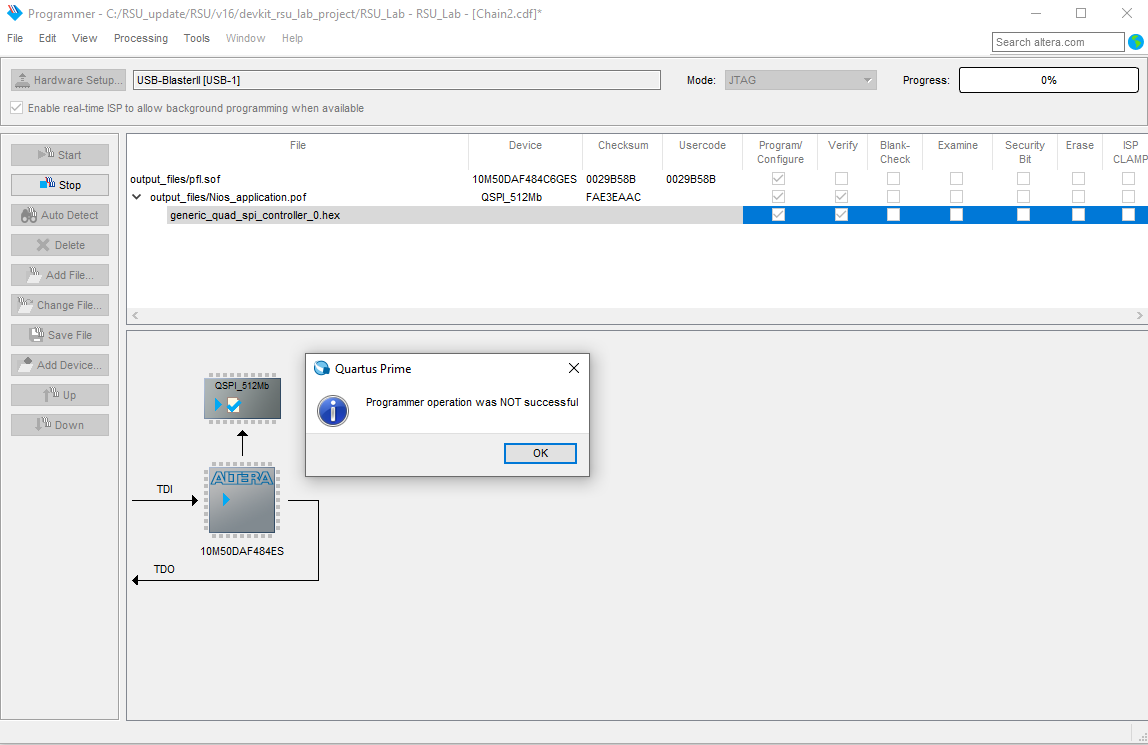1148x745 pixels.
Task: Toggle the checkbox on QSPI_512Mb device
Action: pos(233,405)
